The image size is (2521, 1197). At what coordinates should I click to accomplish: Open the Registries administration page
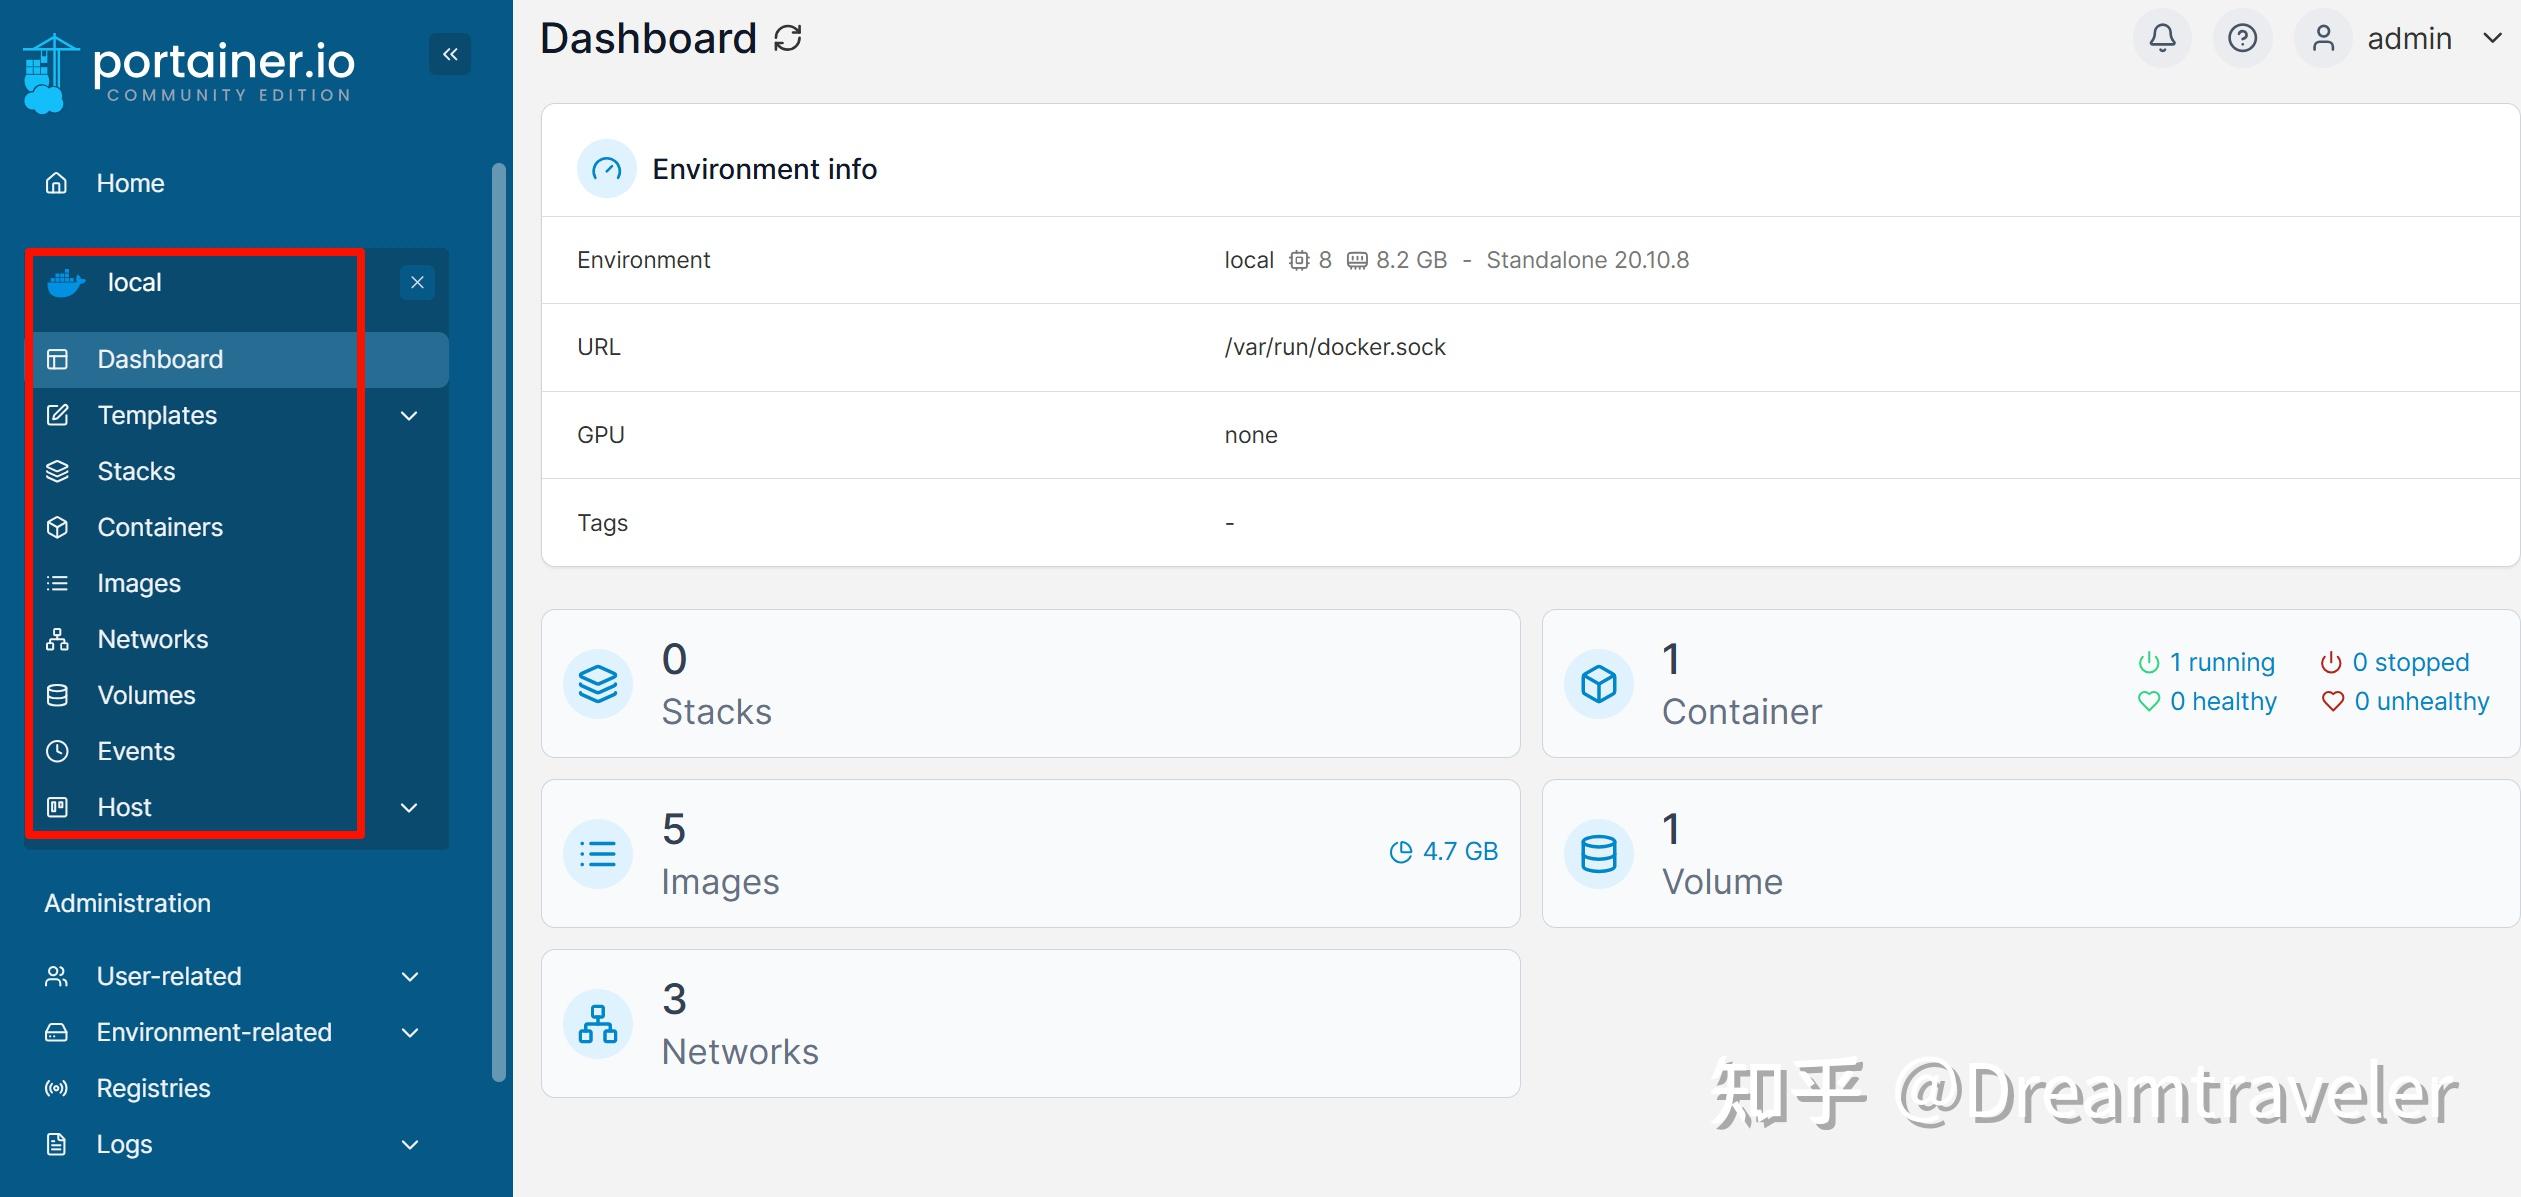(x=152, y=1088)
